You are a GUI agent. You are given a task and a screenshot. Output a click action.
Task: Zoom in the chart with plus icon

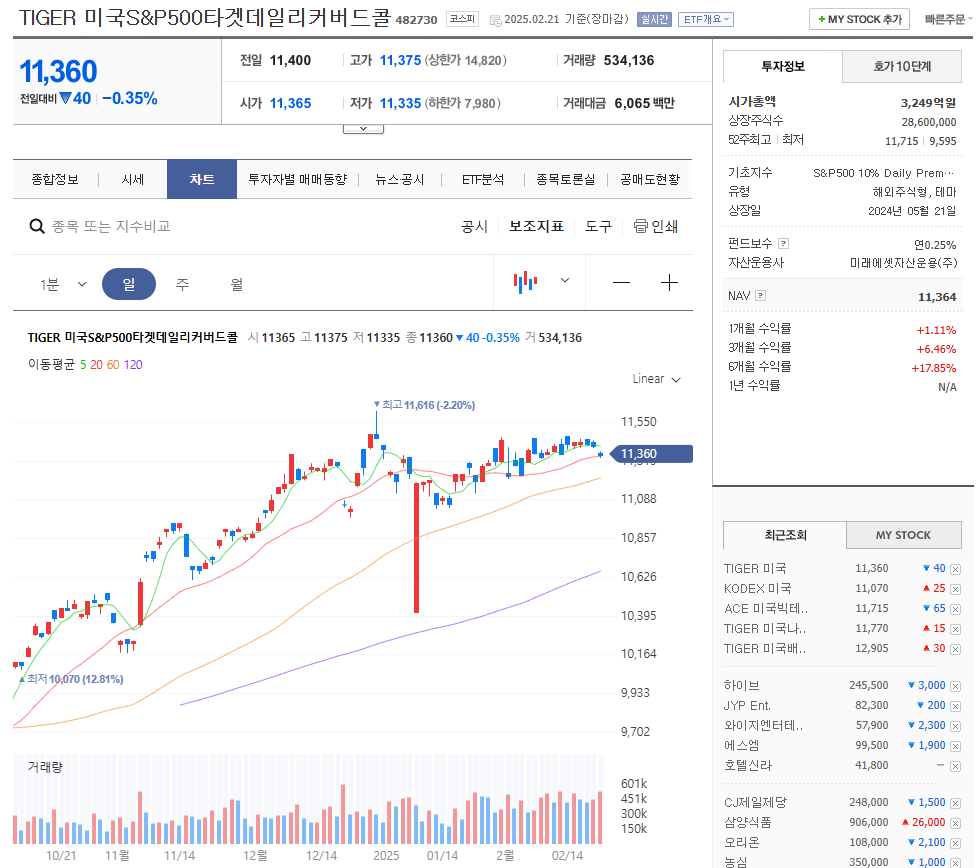tap(668, 283)
